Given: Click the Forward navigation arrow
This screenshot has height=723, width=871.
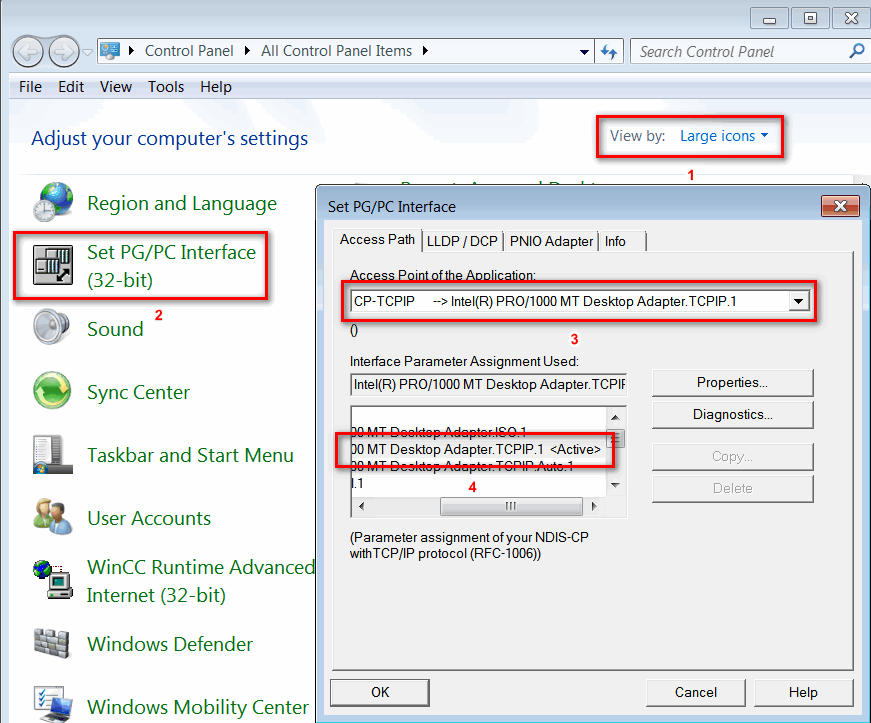Looking at the screenshot, I should (x=64, y=52).
